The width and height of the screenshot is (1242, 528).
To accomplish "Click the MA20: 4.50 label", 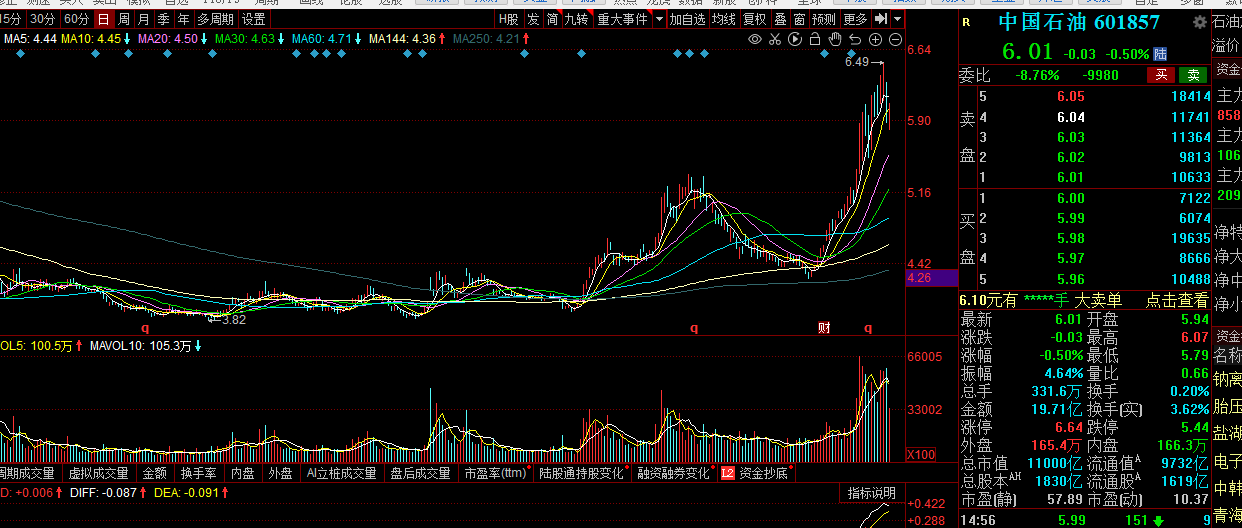I will pyautogui.click(x=166, y=39).
